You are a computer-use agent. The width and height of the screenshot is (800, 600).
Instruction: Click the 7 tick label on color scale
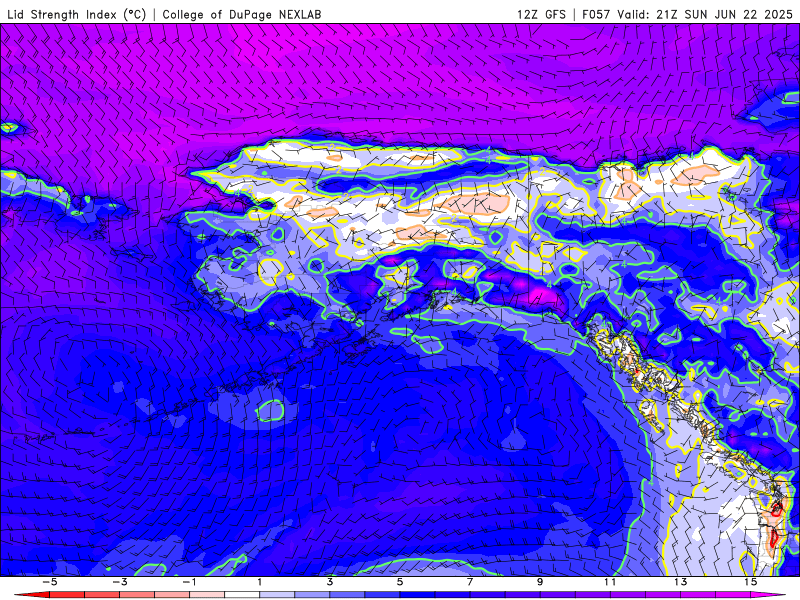[x=470, y=582]
